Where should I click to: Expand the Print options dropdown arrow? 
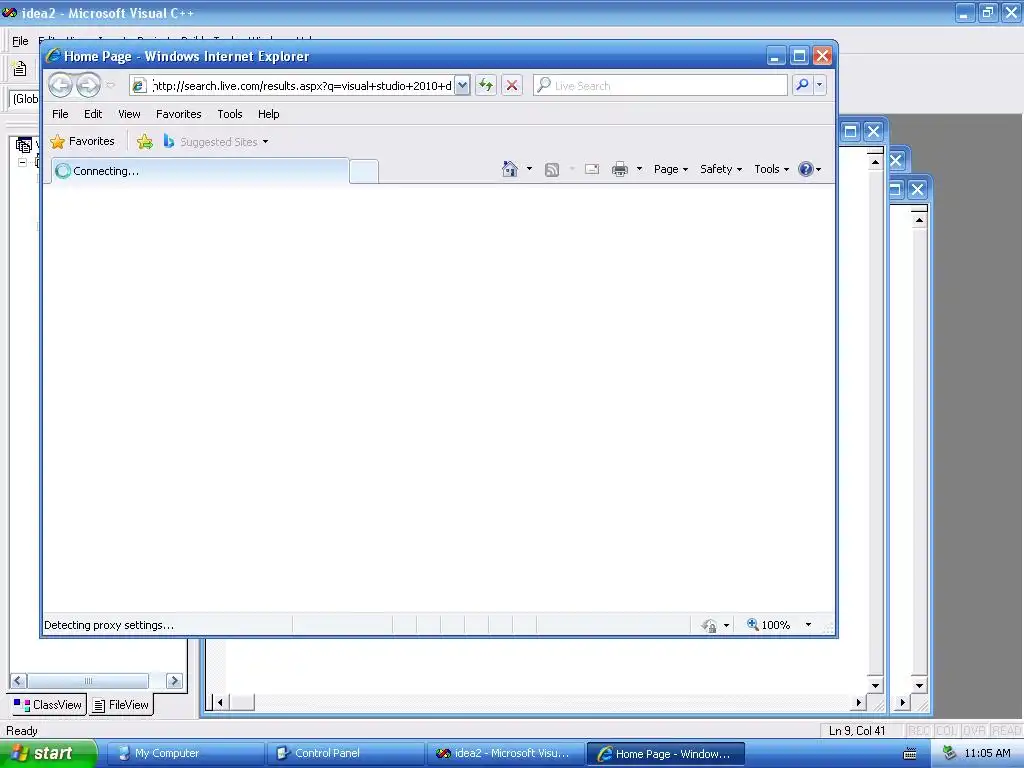(x=639, y=169)
